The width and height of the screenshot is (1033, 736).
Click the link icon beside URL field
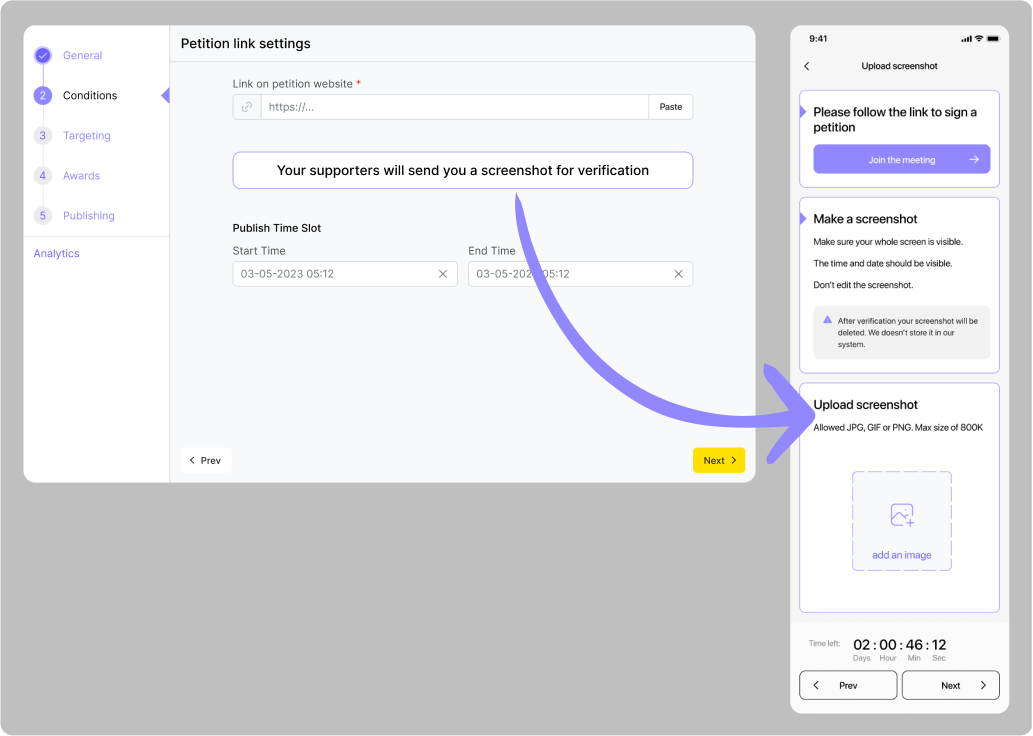(x=247, y=107)
